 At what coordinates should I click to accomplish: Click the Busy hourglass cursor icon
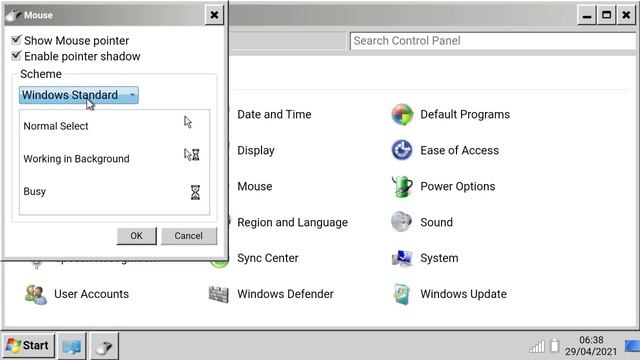point(196,192)
